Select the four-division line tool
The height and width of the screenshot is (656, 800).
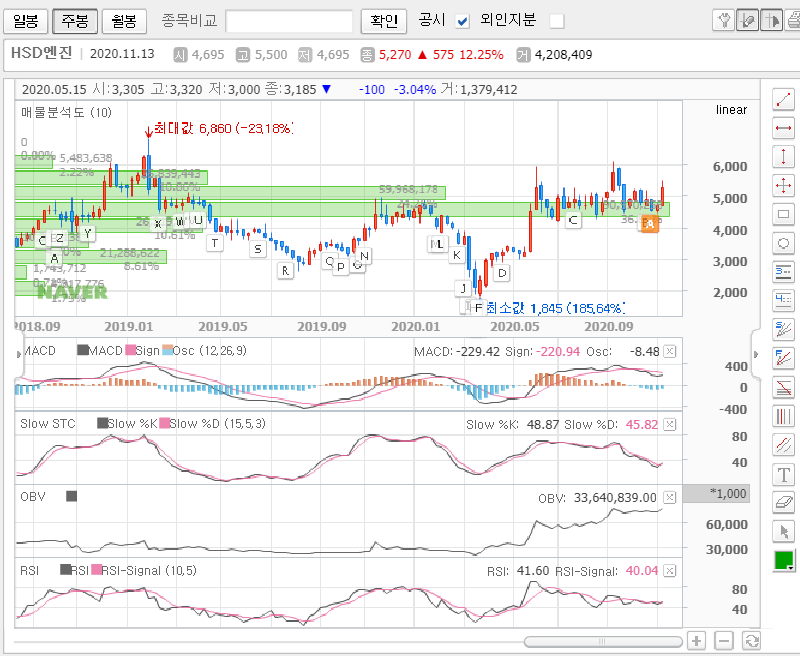tap(783, 300)
